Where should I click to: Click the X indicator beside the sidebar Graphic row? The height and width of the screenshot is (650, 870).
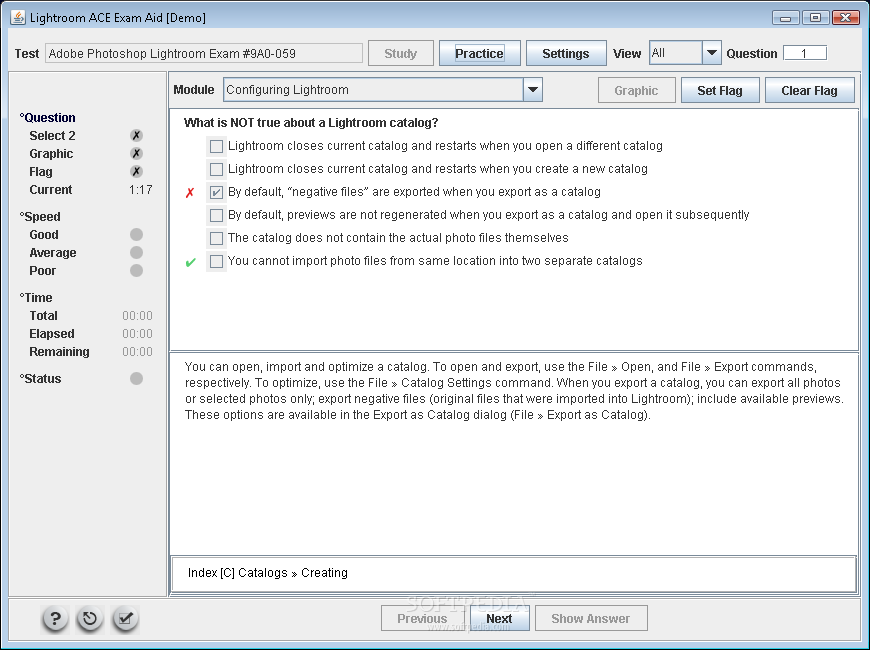point(136,154)
